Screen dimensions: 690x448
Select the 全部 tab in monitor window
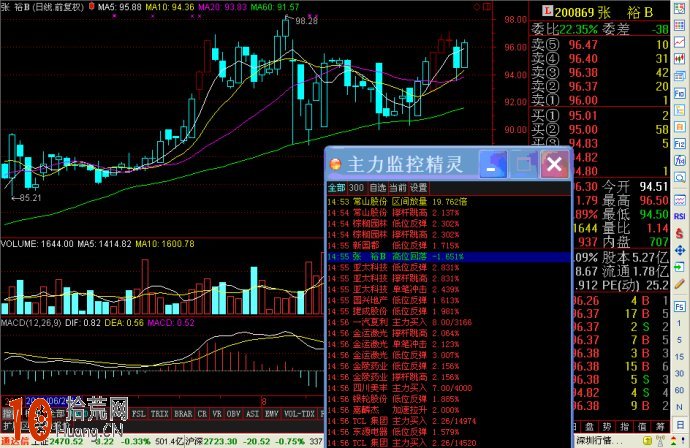pyautogui.click(x=337, y=188)
